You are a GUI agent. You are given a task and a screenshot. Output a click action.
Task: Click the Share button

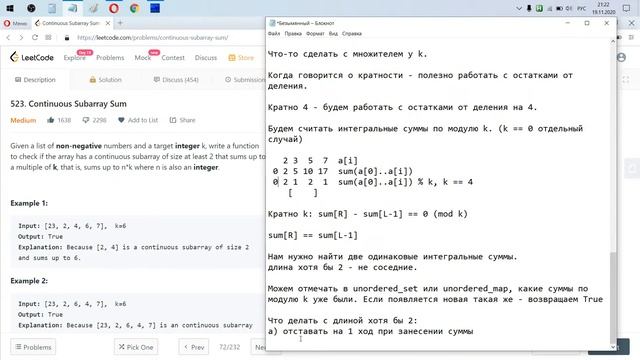pyautogui.click(x=182, y=120)
